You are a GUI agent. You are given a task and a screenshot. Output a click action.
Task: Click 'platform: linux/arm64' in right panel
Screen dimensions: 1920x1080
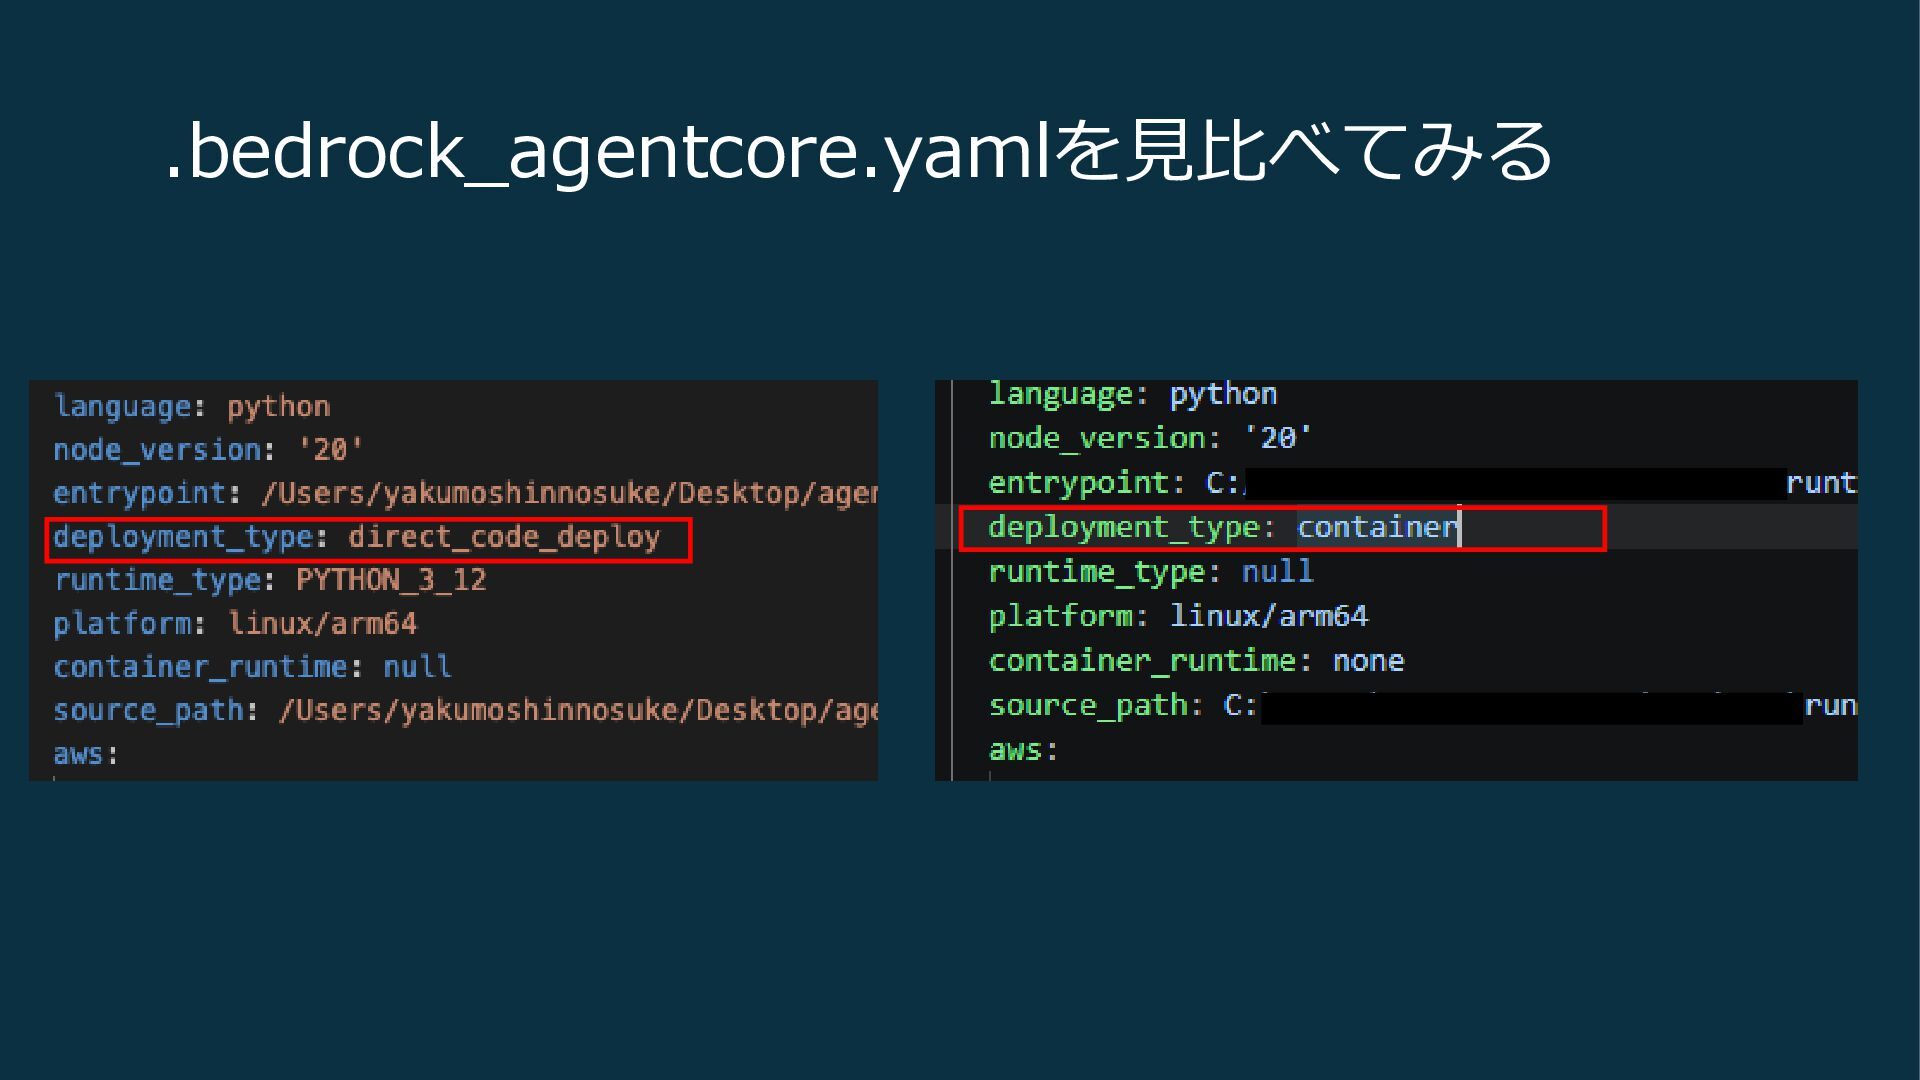coord(1177,616)
